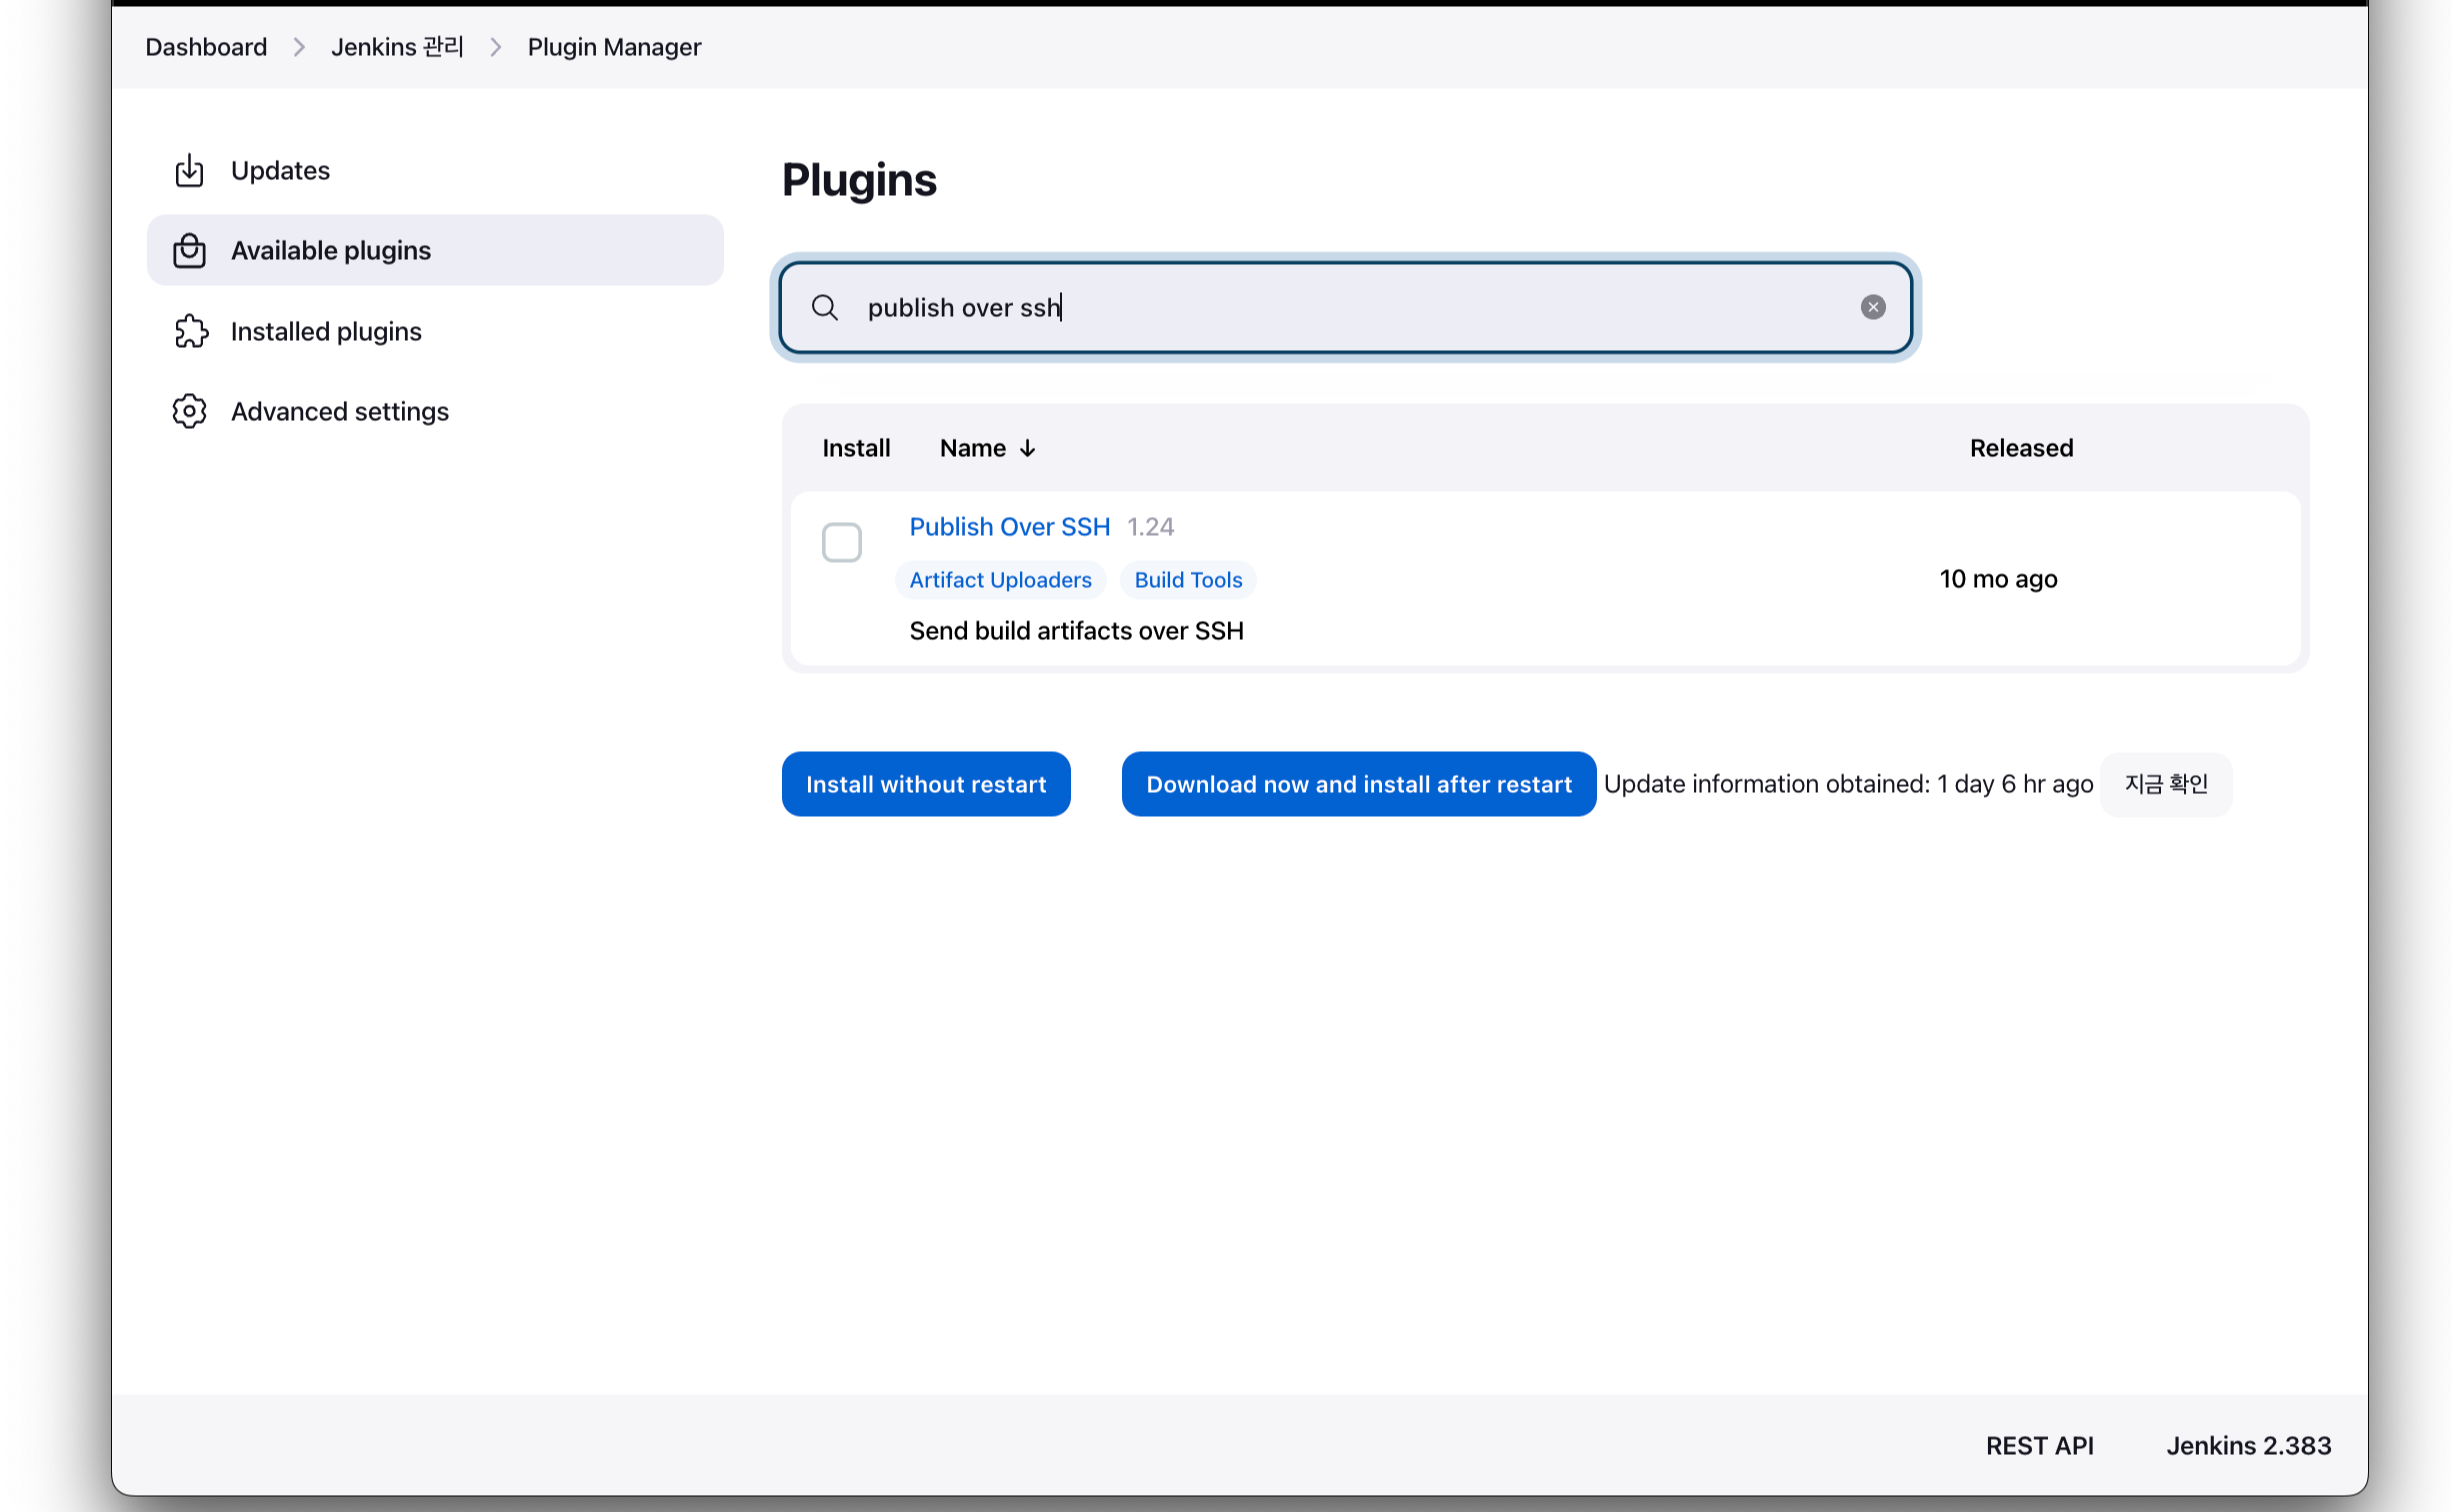
Task: Click the Artifact Uploaders category tag
Action: 1000,580
